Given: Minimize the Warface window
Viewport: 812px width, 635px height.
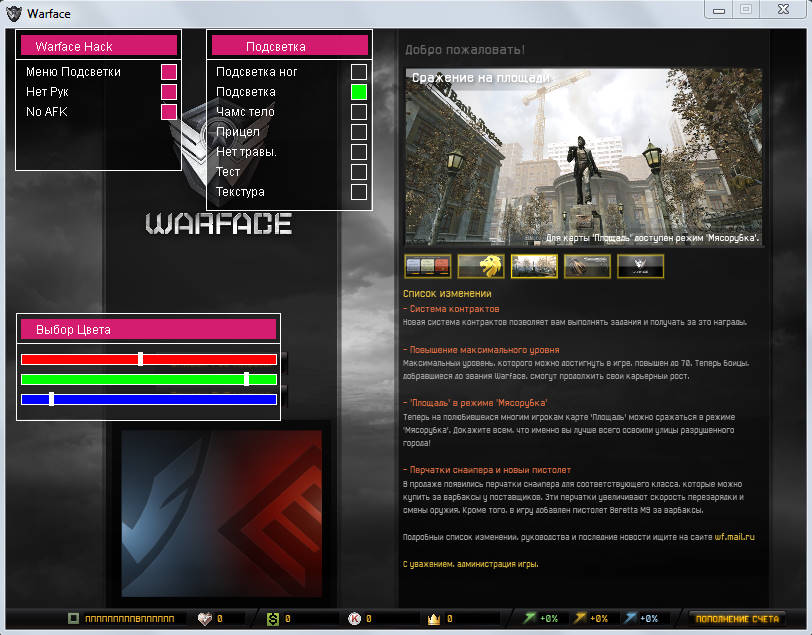Looking at the screenshot, I should [719, 10].
